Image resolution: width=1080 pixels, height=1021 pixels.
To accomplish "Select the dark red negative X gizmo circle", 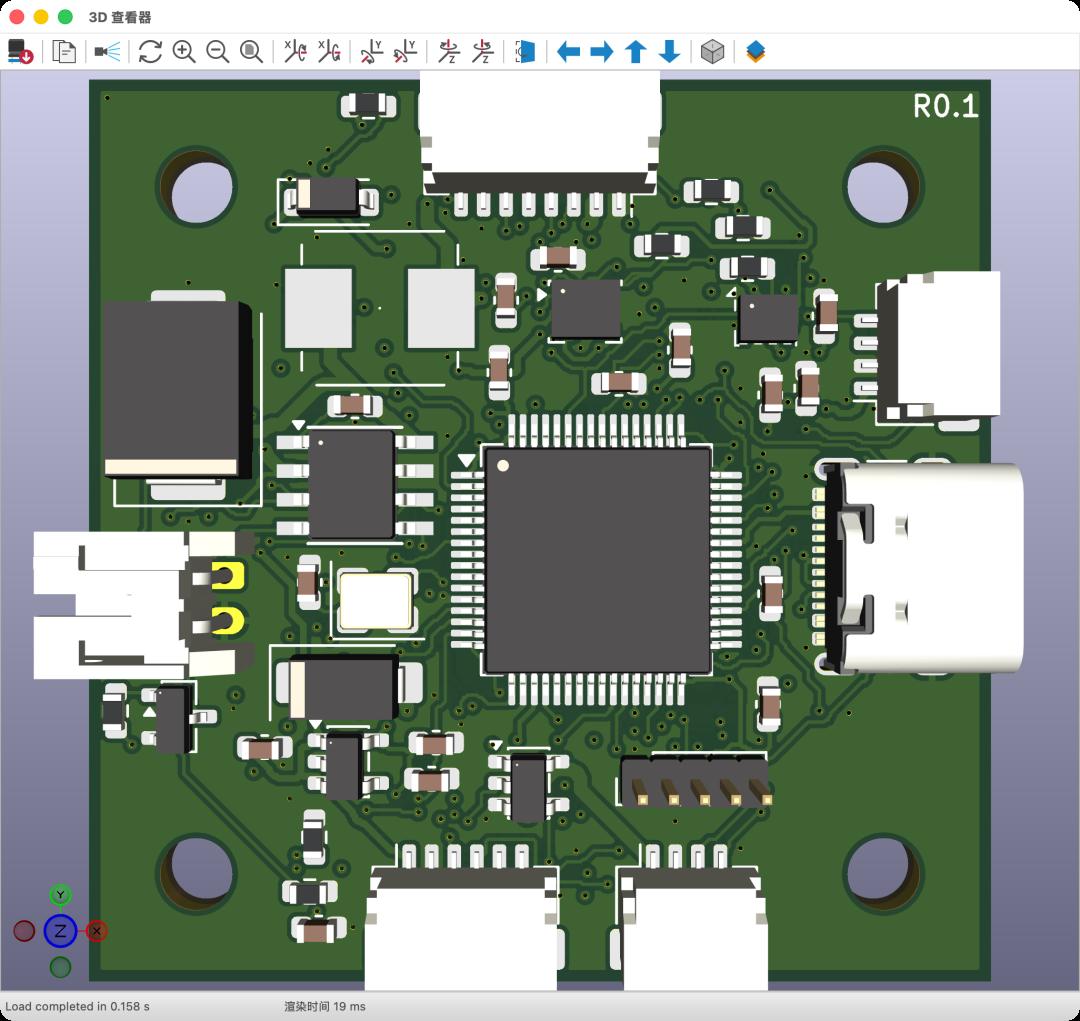I will point(24,931).
